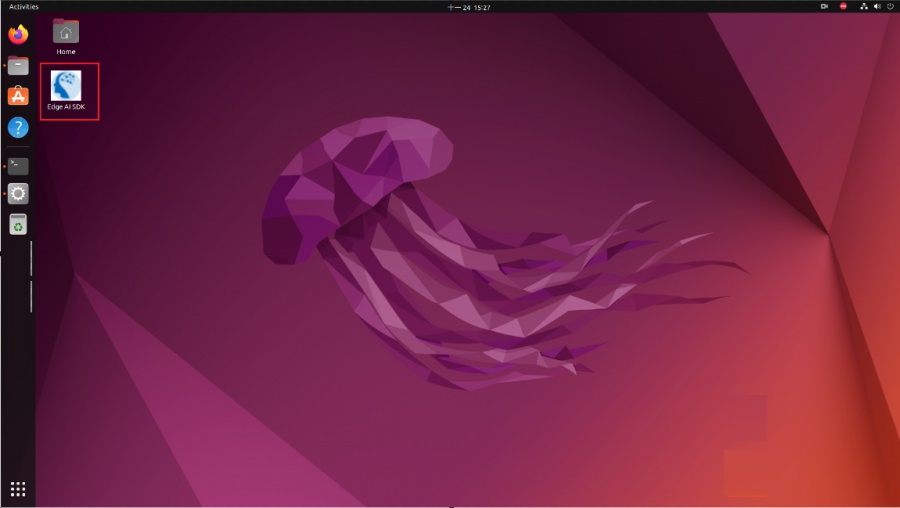
Task: Launch Terminal from the dock
Action: [x=18, y=166]
